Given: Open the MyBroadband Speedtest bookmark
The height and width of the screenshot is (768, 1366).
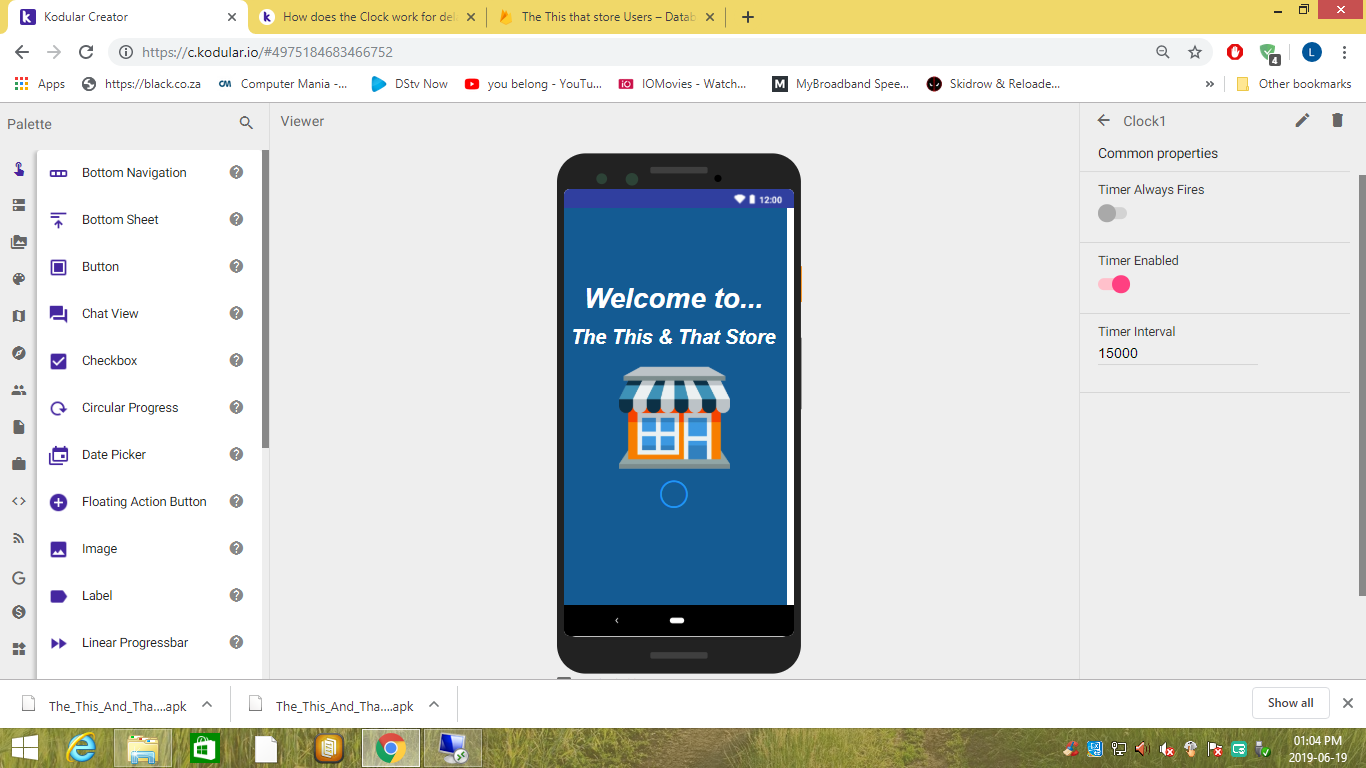Looking at the screenshot, I should (841, 84).
